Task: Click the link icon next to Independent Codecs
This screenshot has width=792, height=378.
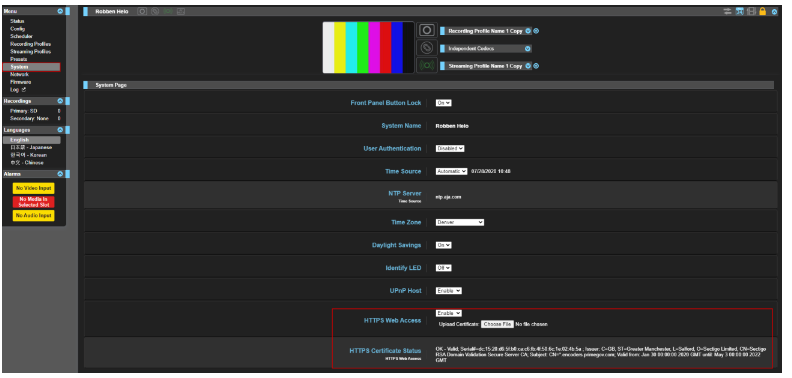Action: [427, 48]
